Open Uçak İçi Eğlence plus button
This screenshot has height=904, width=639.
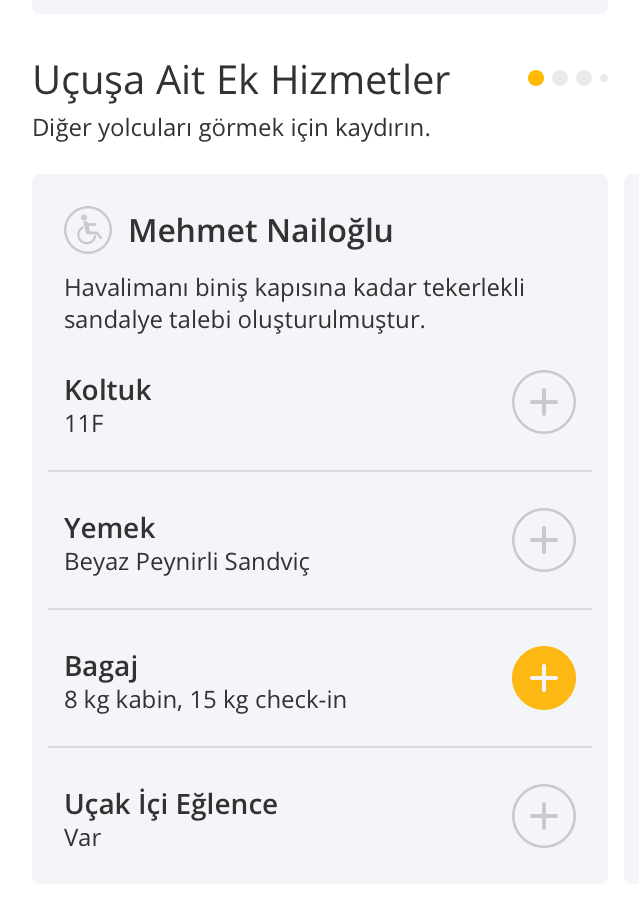click(543, 816)
